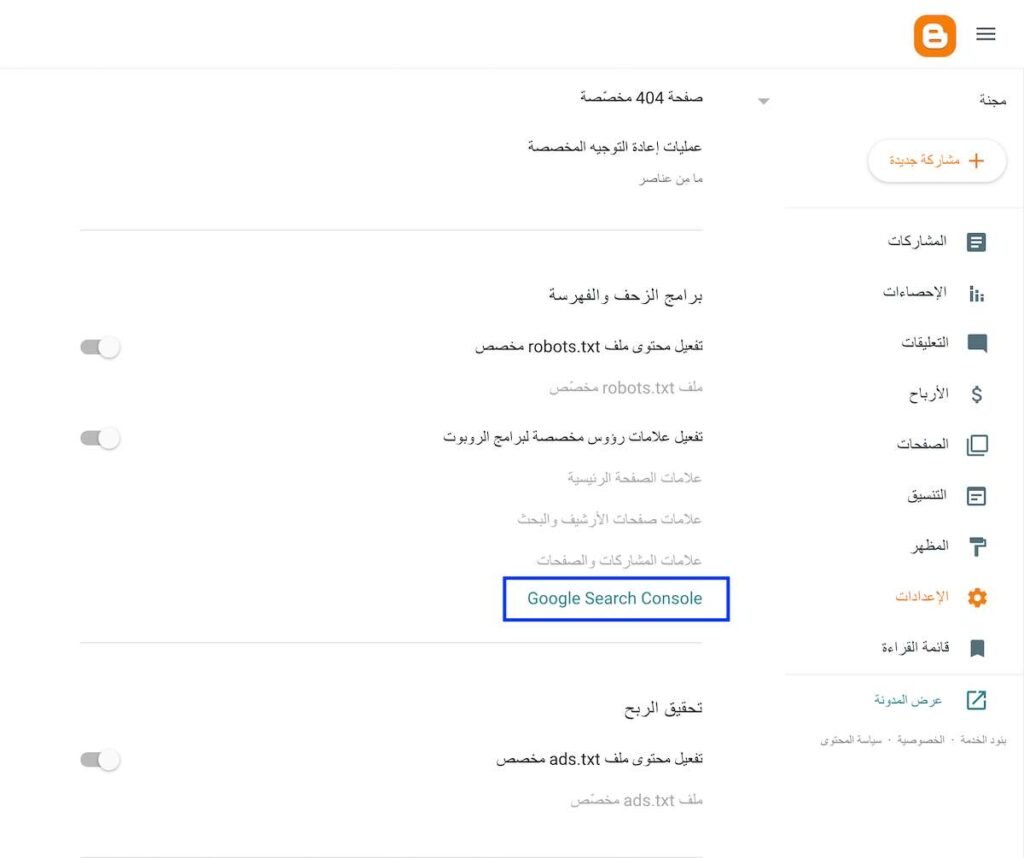Open the Stats (الإحصاءات) bar chart icon
The height and width of the screenshot is (858, 1024).
point(977,293)
